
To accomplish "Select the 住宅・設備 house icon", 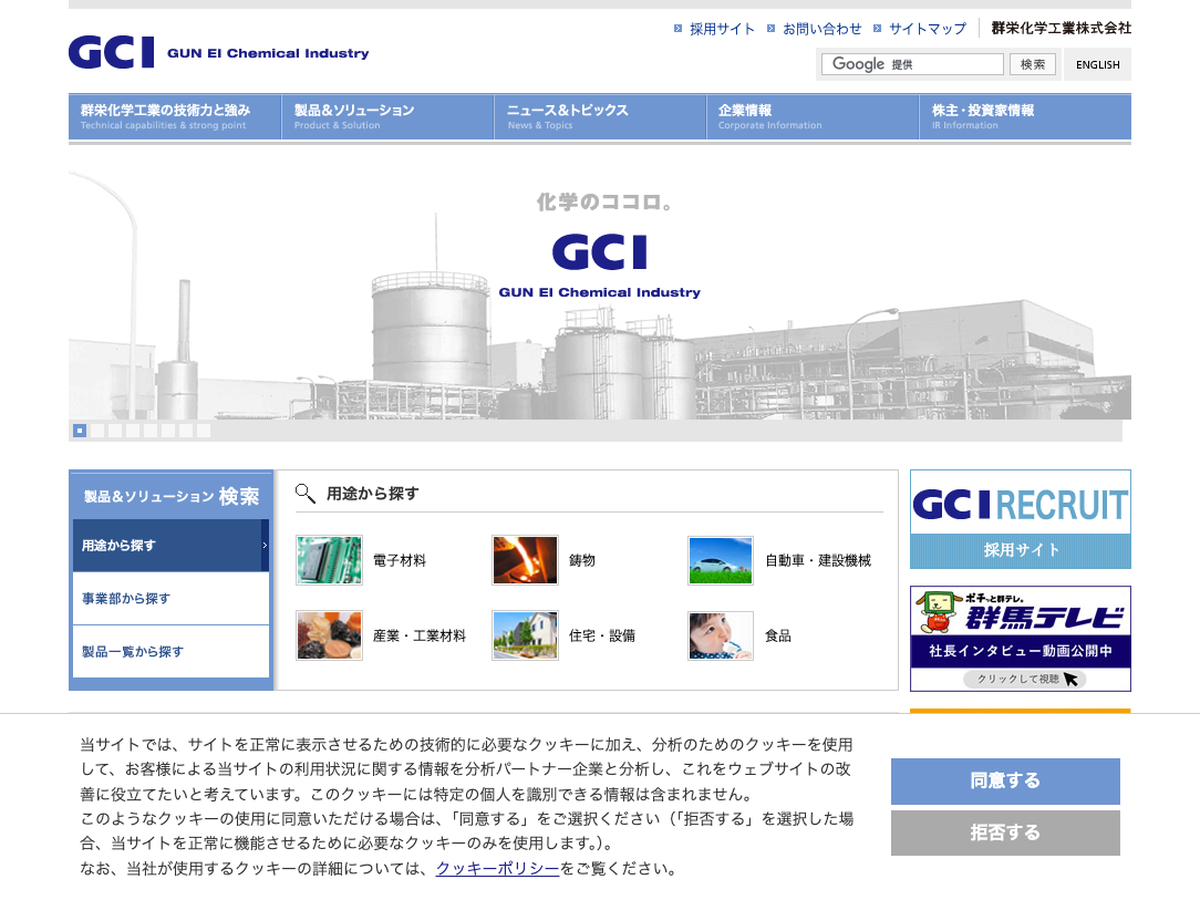I will (525, 635).
